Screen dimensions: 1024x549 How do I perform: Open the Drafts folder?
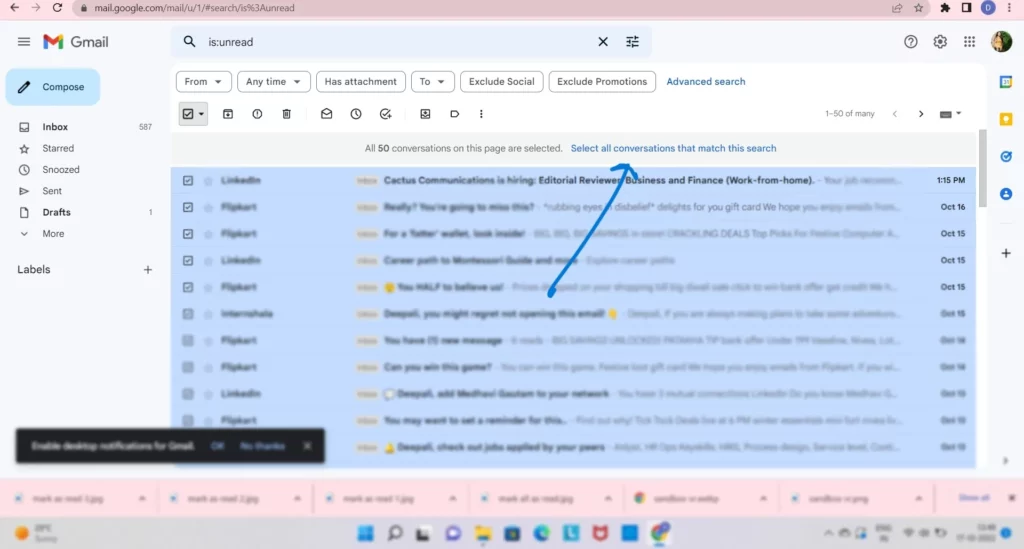tap(56, 212)
